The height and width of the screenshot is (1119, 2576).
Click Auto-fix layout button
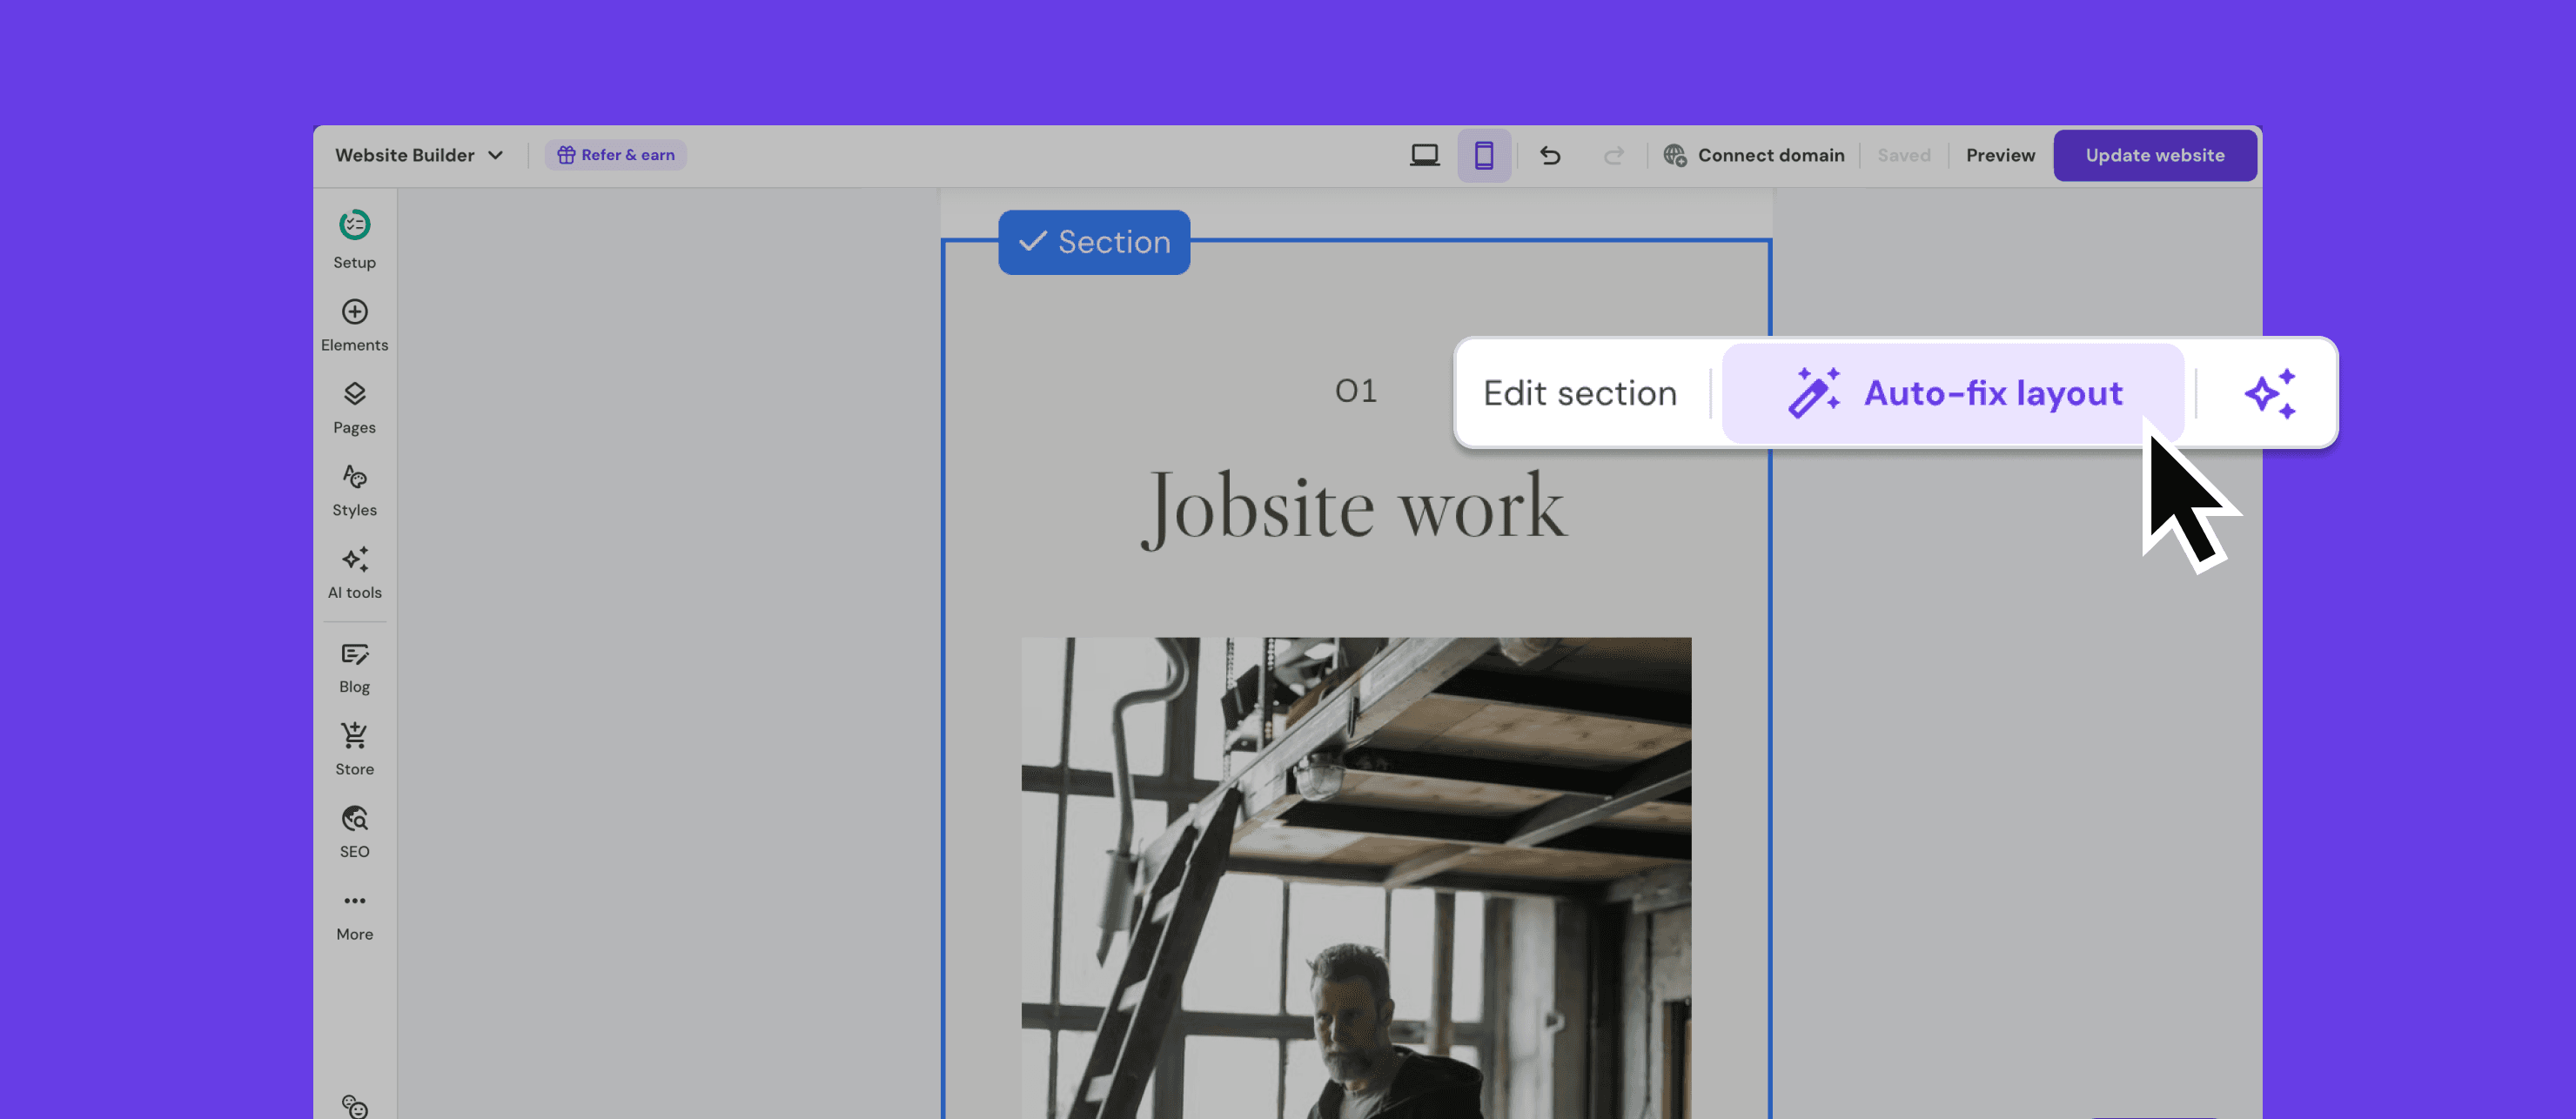(x=1953, y=393)
